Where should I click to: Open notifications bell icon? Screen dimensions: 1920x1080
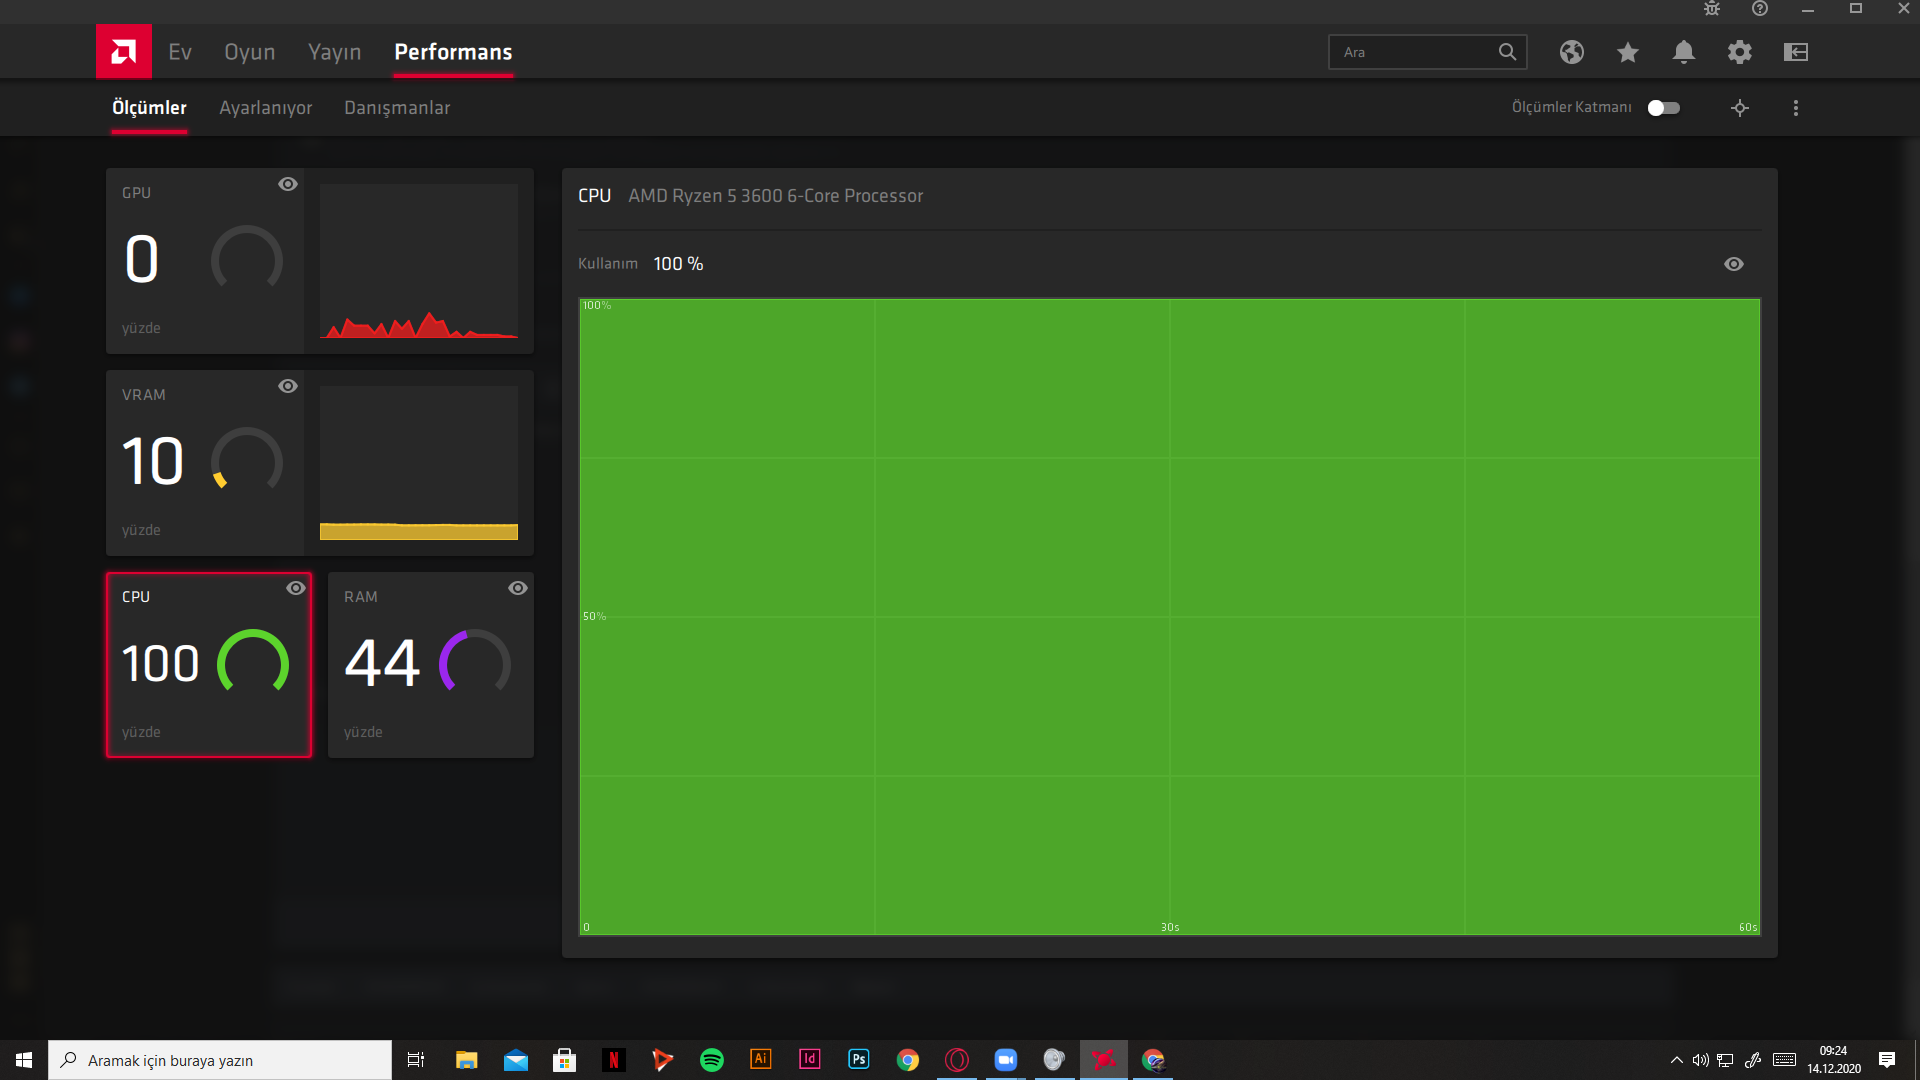(1684, 52)
